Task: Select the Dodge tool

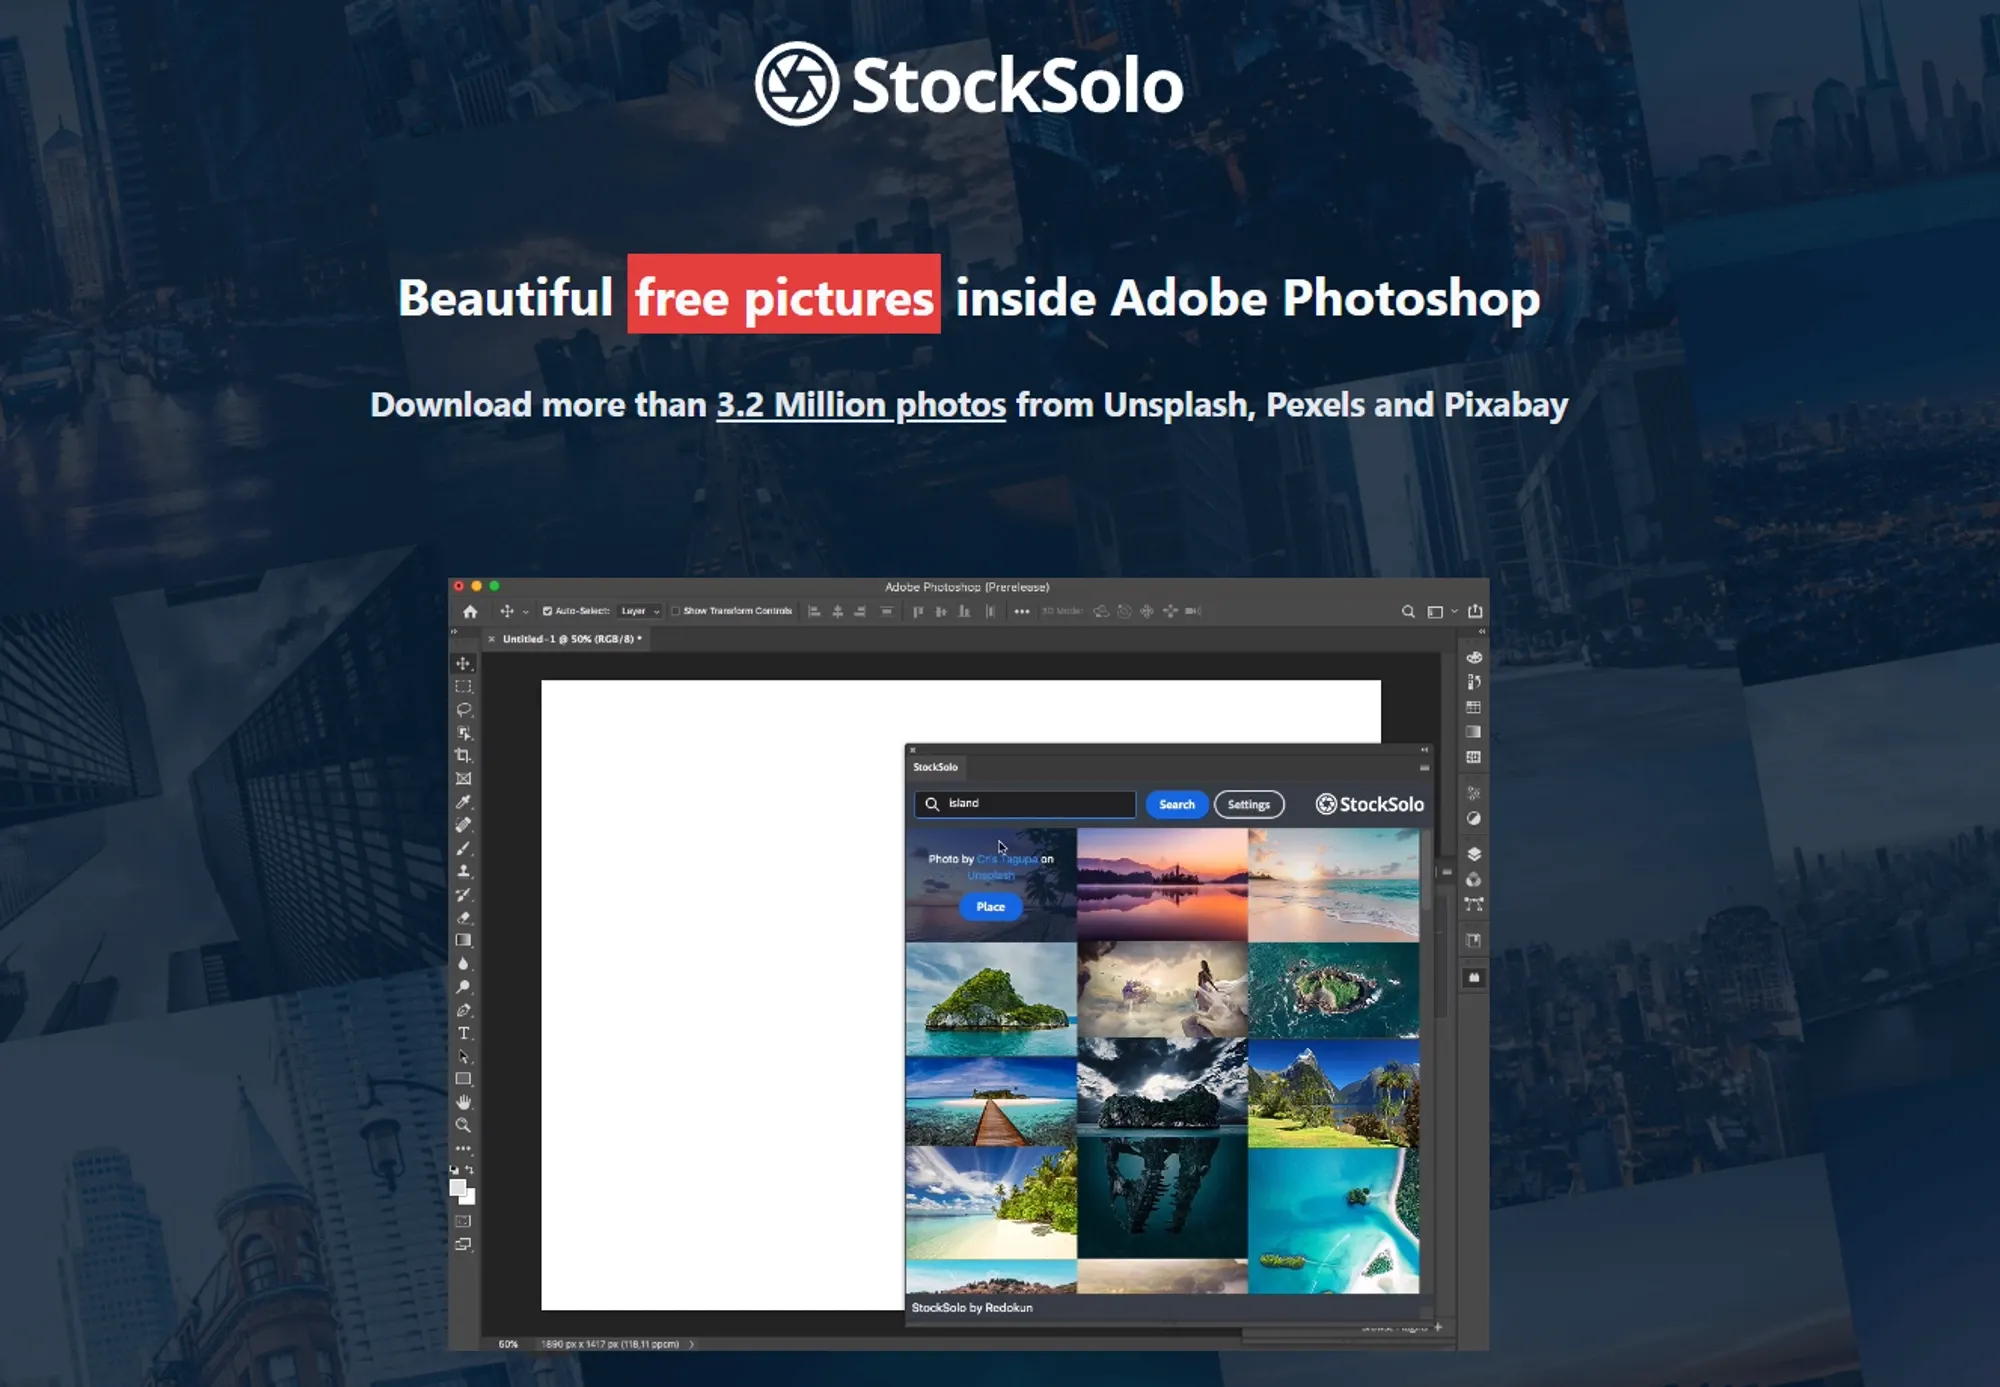Action: coord(463,987)
